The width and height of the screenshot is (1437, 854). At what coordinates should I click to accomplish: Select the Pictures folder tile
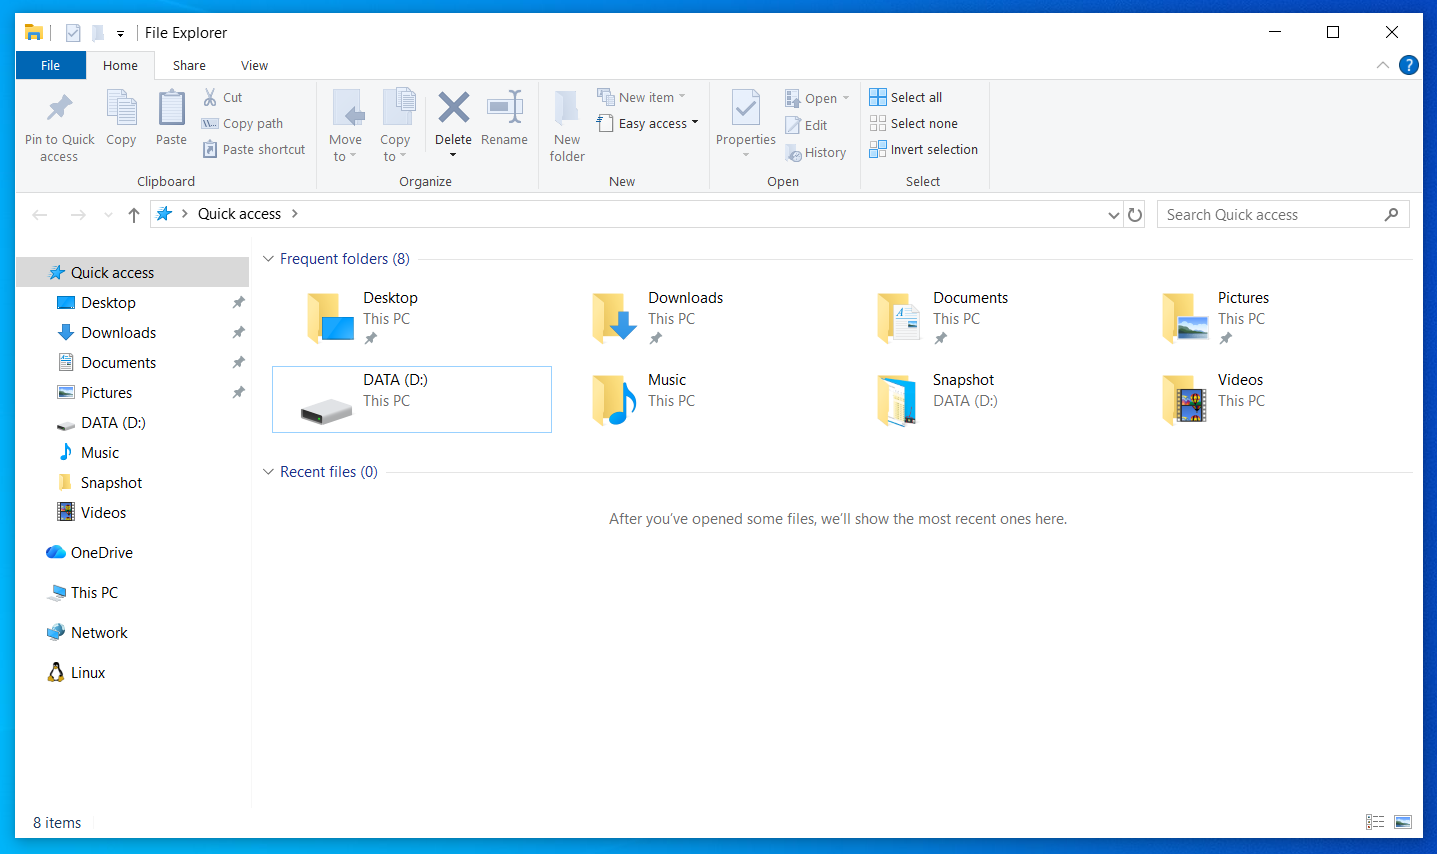tap(1267, 318)
